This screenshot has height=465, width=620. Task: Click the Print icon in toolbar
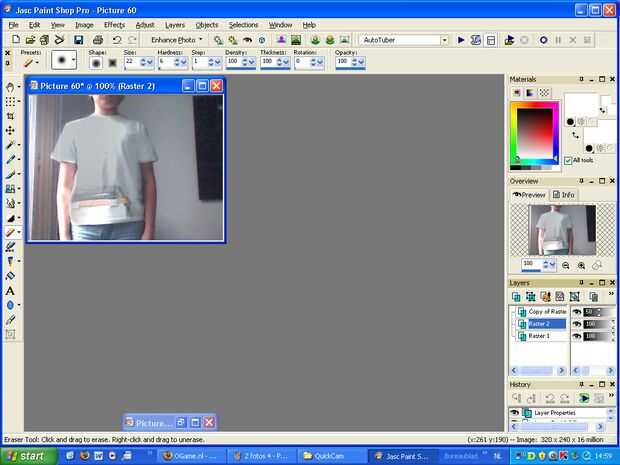pos(98,40)
